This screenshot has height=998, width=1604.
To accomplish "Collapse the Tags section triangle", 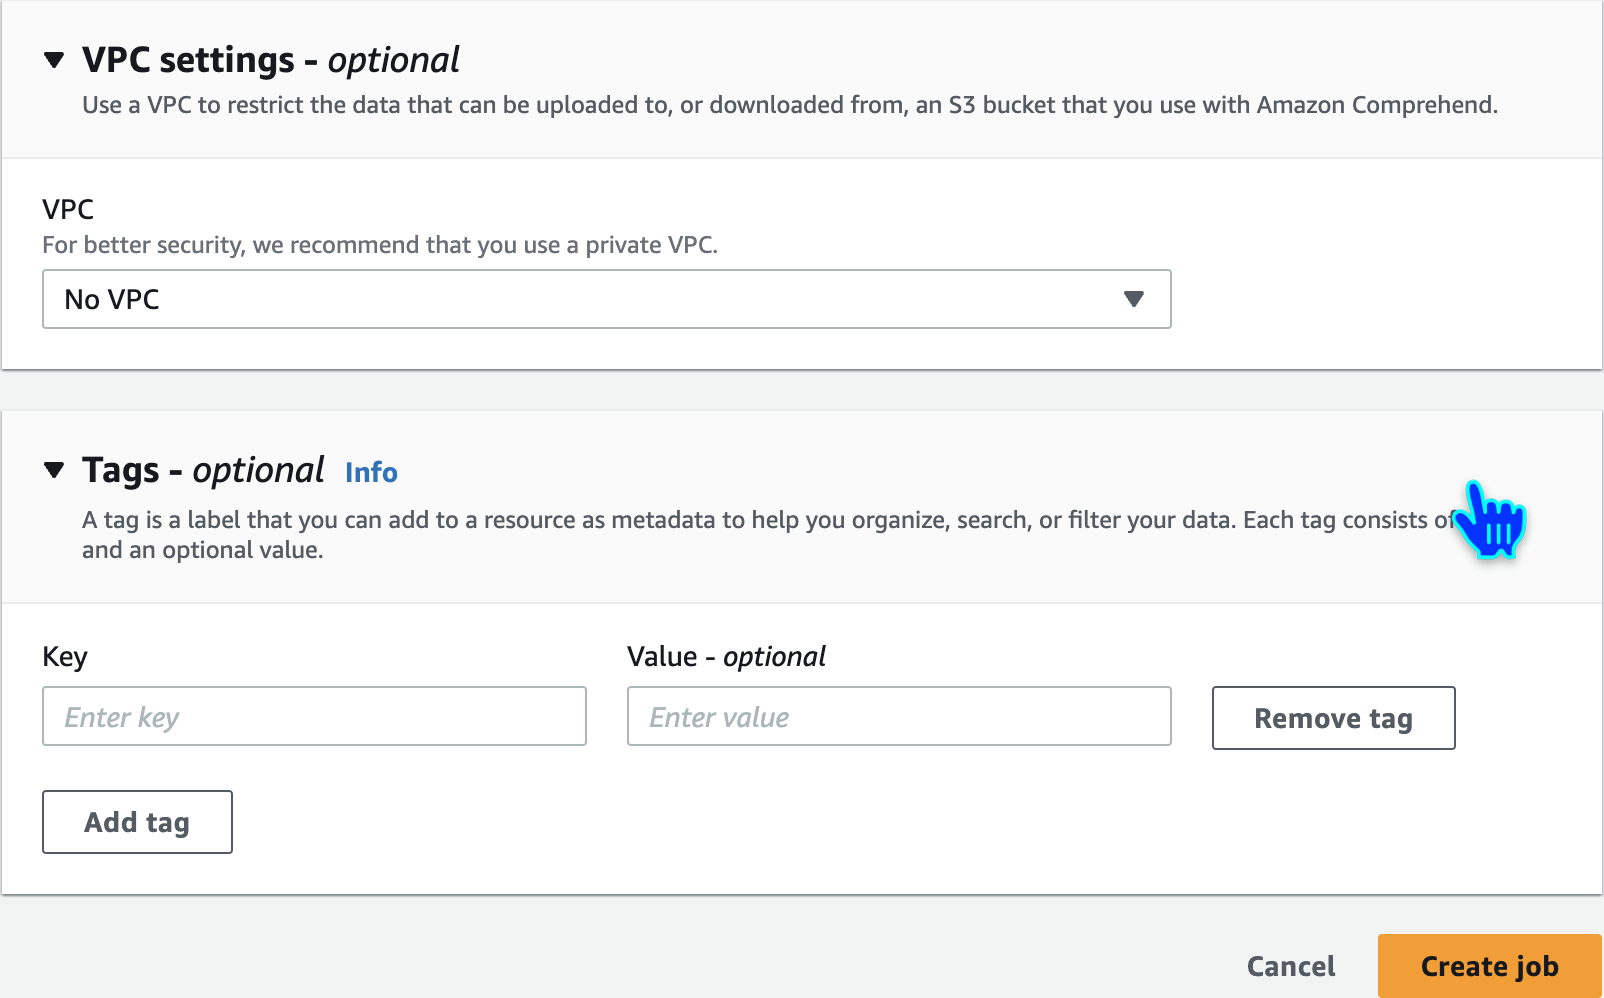I will [x=54, y=470].
